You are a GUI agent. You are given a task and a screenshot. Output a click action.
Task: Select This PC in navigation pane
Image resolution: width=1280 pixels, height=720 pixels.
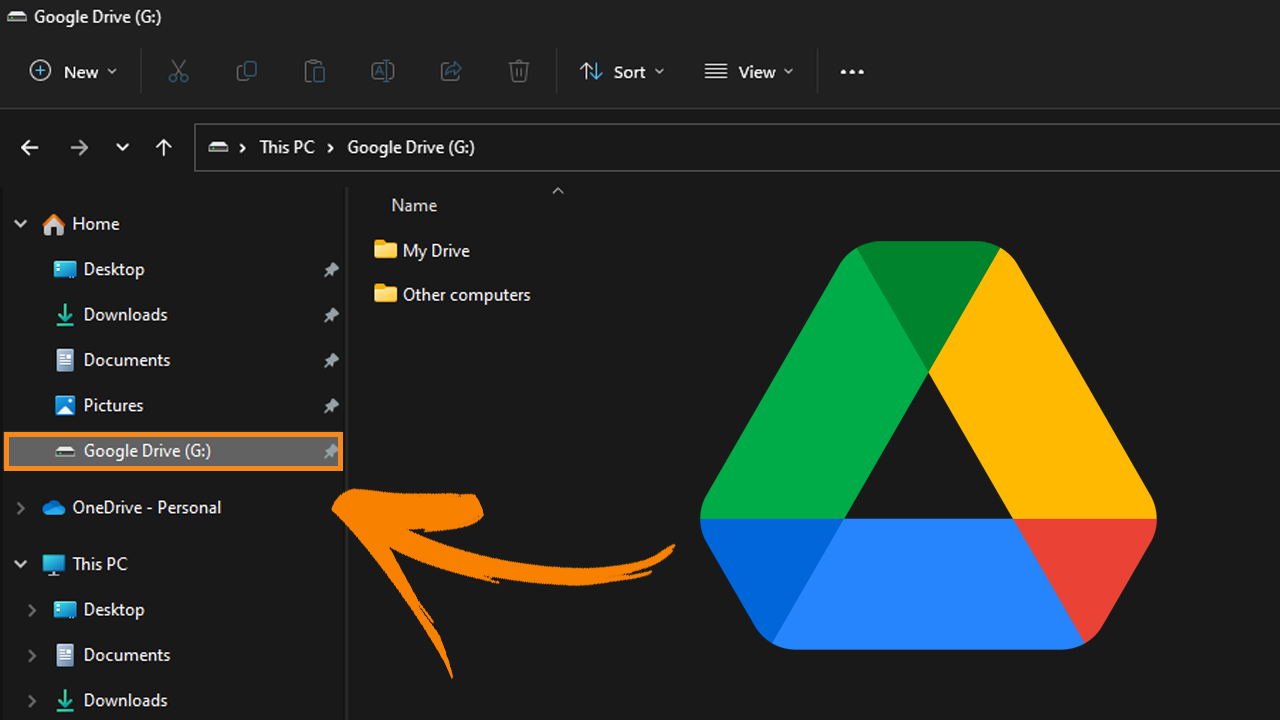(100, 564)
